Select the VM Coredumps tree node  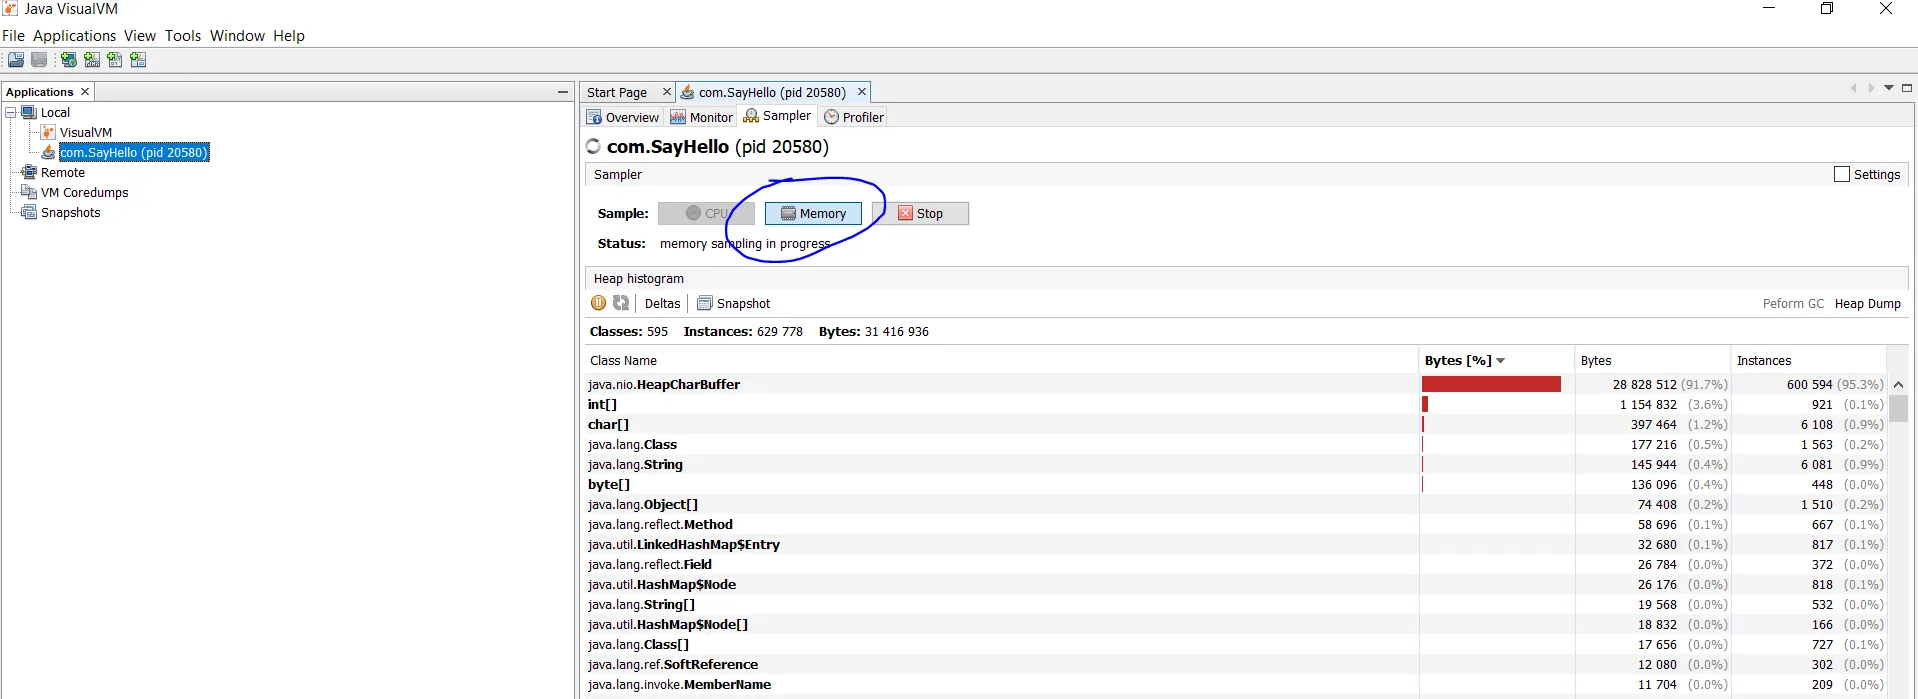(x=85, y=192)
